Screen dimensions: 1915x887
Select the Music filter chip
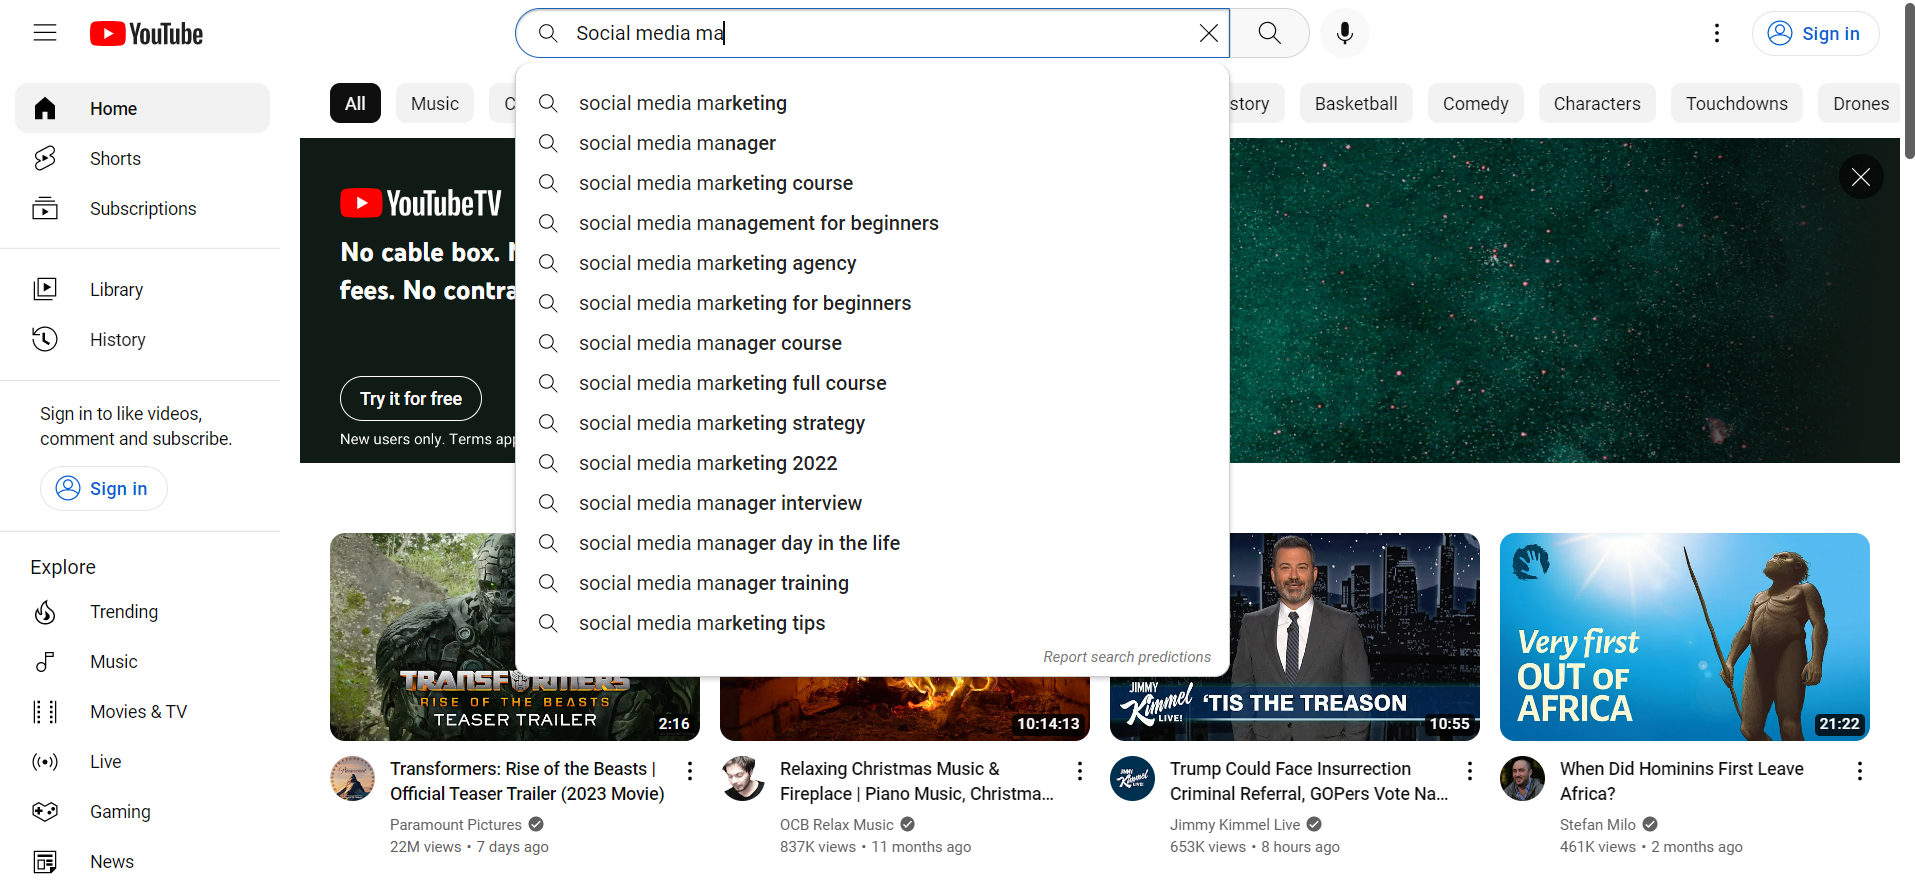[435, 103]
